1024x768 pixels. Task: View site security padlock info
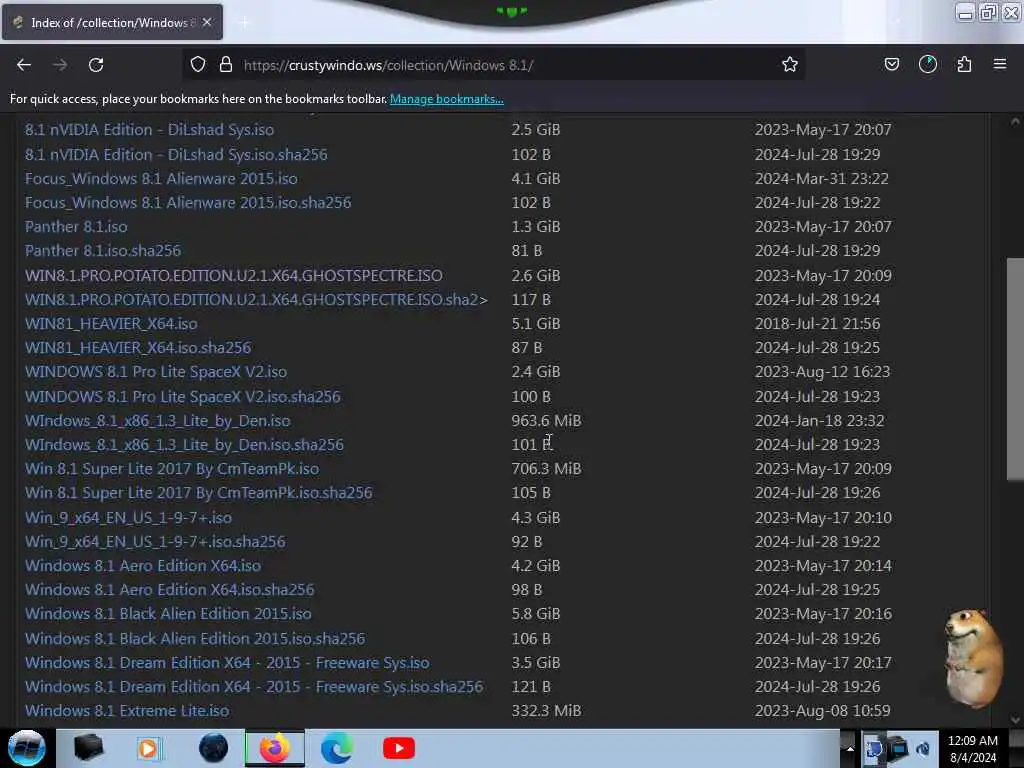pos(226,65)
